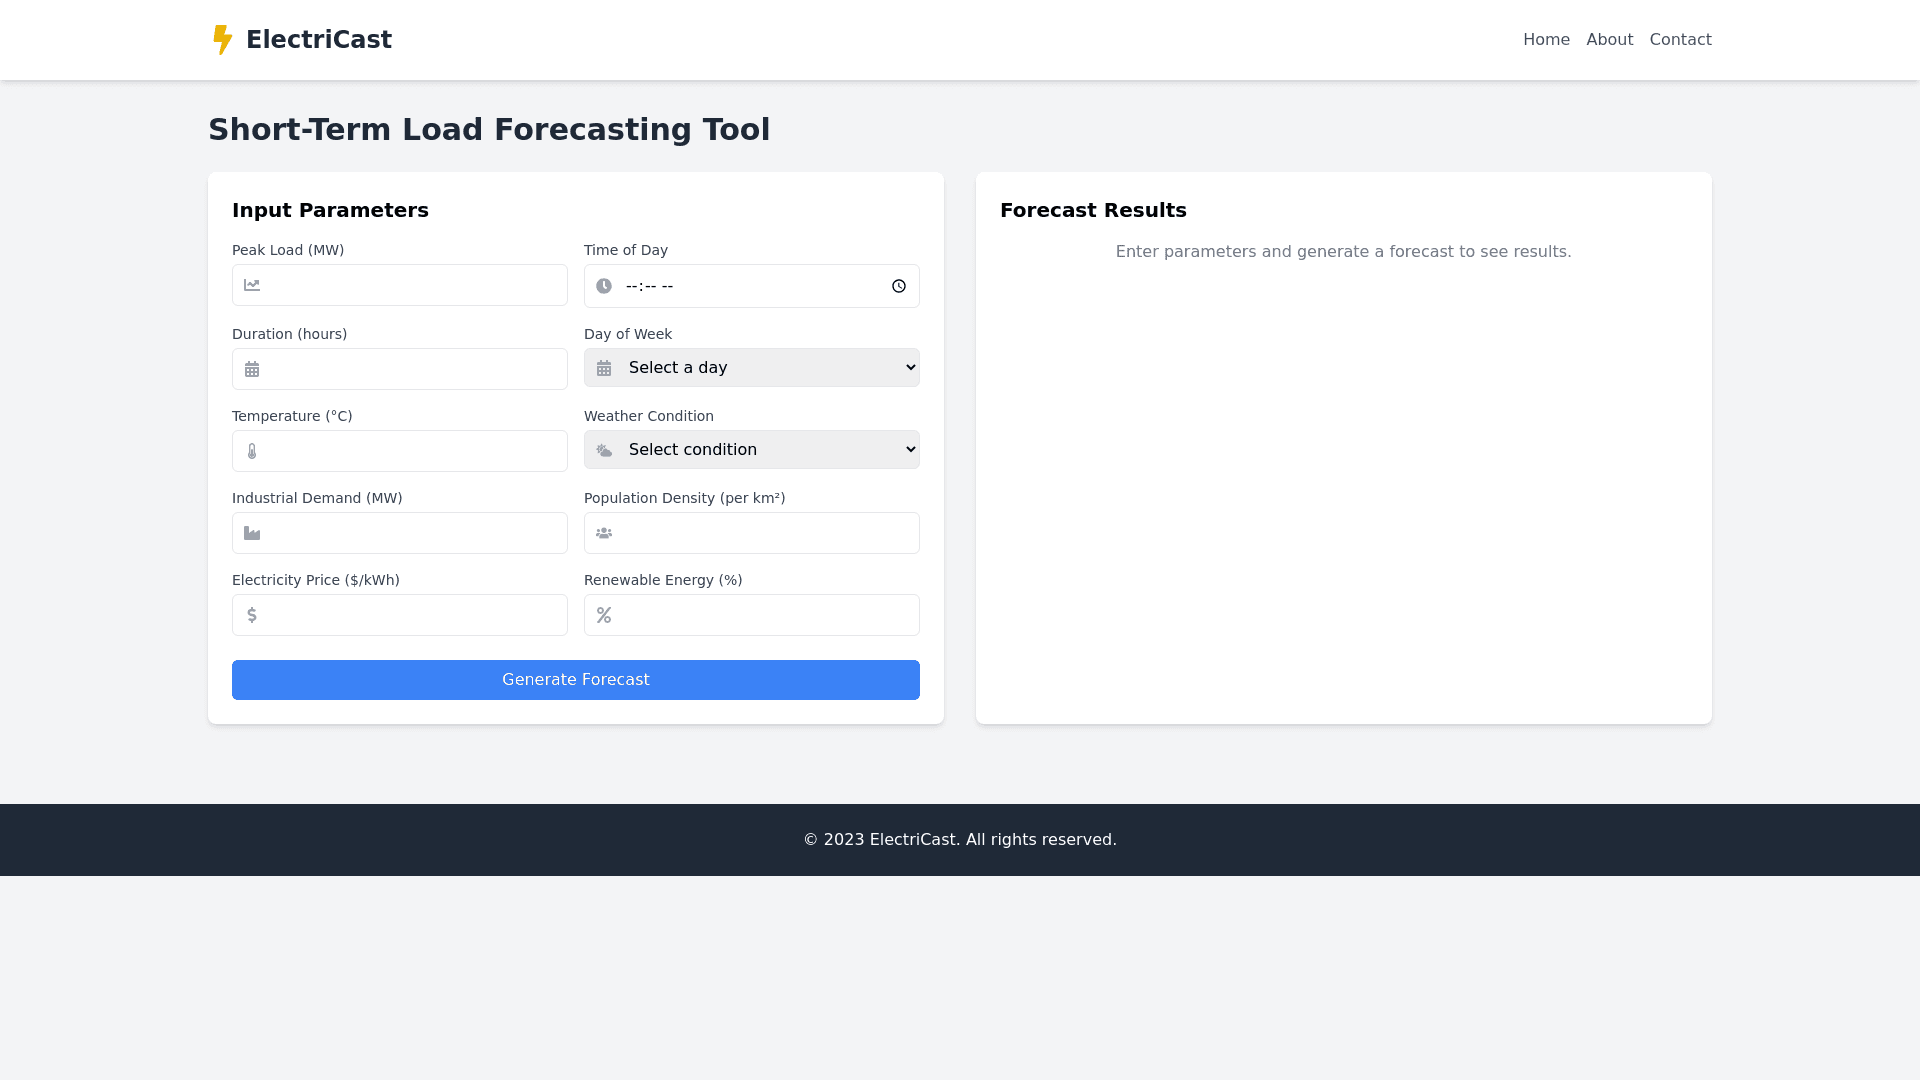The height and width of the screenshot is (1080, 1920).
Task: Click the people icon in Population Density field
Action: (x=604, y=534)
